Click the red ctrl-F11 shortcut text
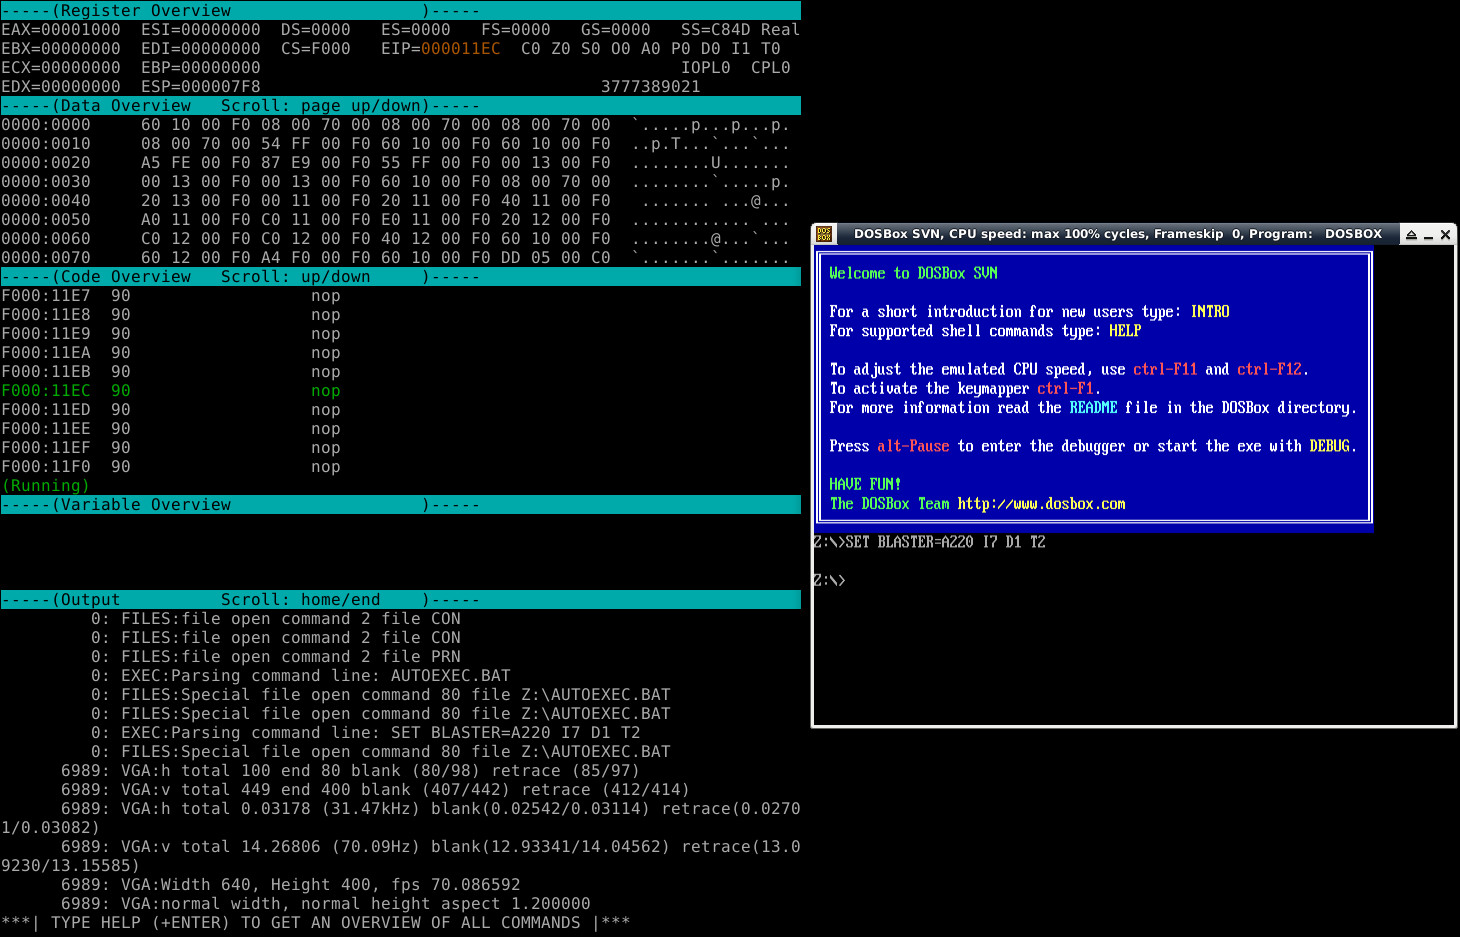Image resolution: width=1460 pixels, height=937 pixels. point(1165,369)
